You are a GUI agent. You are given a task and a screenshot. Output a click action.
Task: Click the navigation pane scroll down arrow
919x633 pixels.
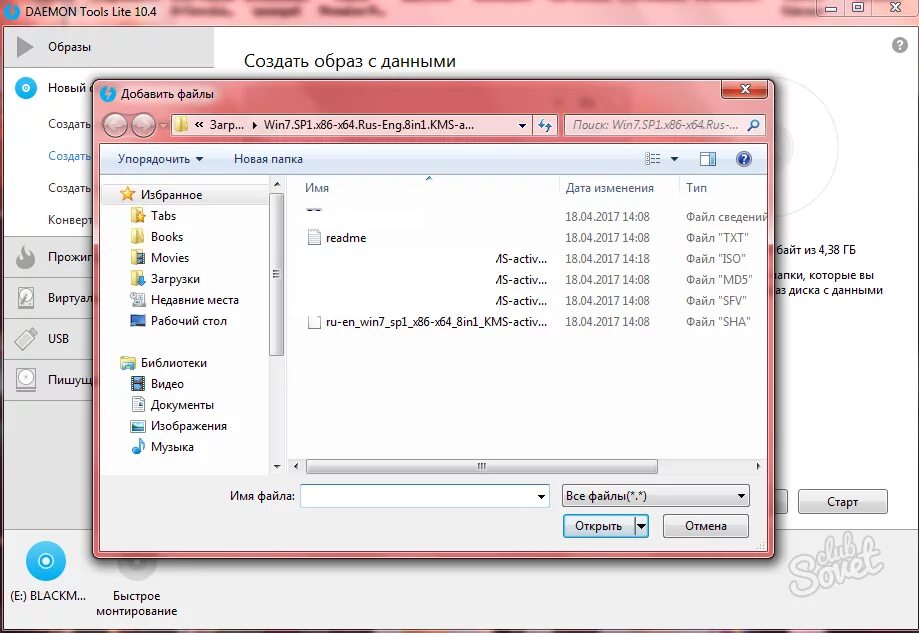[x=277, y=467]
